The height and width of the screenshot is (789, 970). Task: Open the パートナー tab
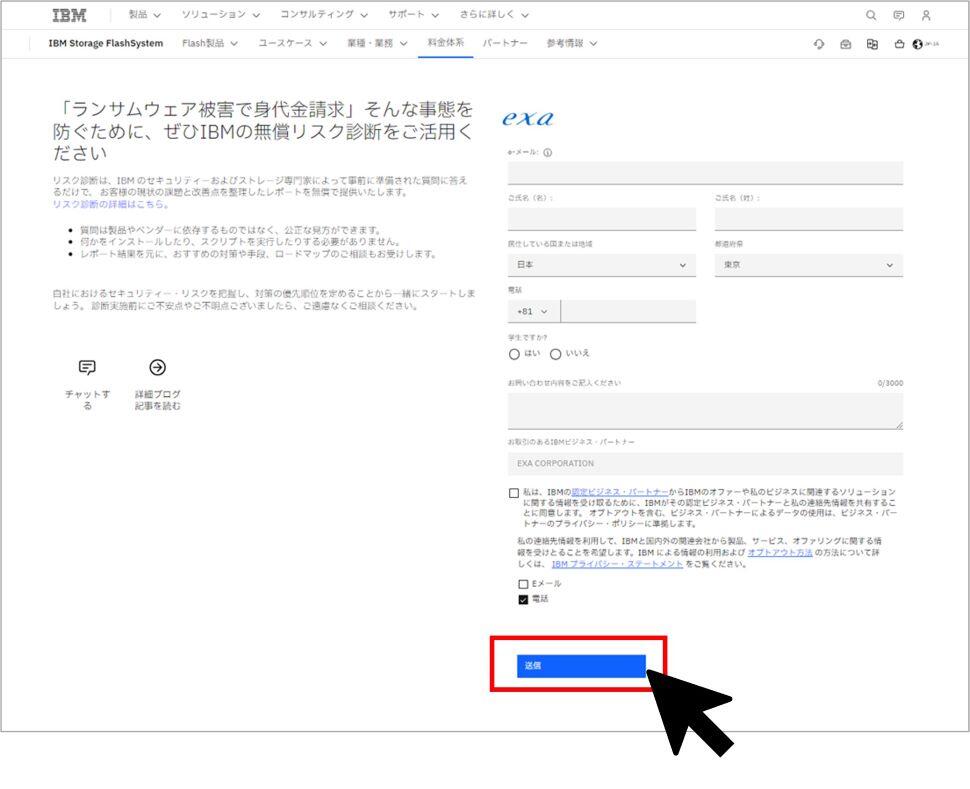[505, 43]
